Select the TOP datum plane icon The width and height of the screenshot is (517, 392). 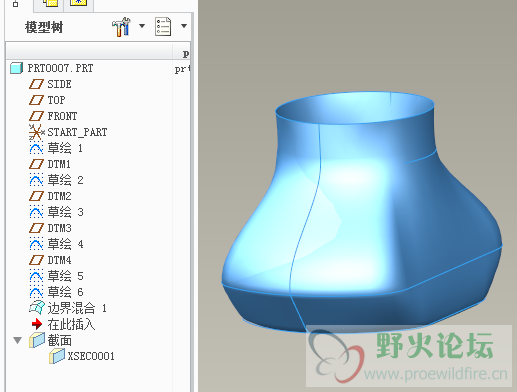point(36,100)
